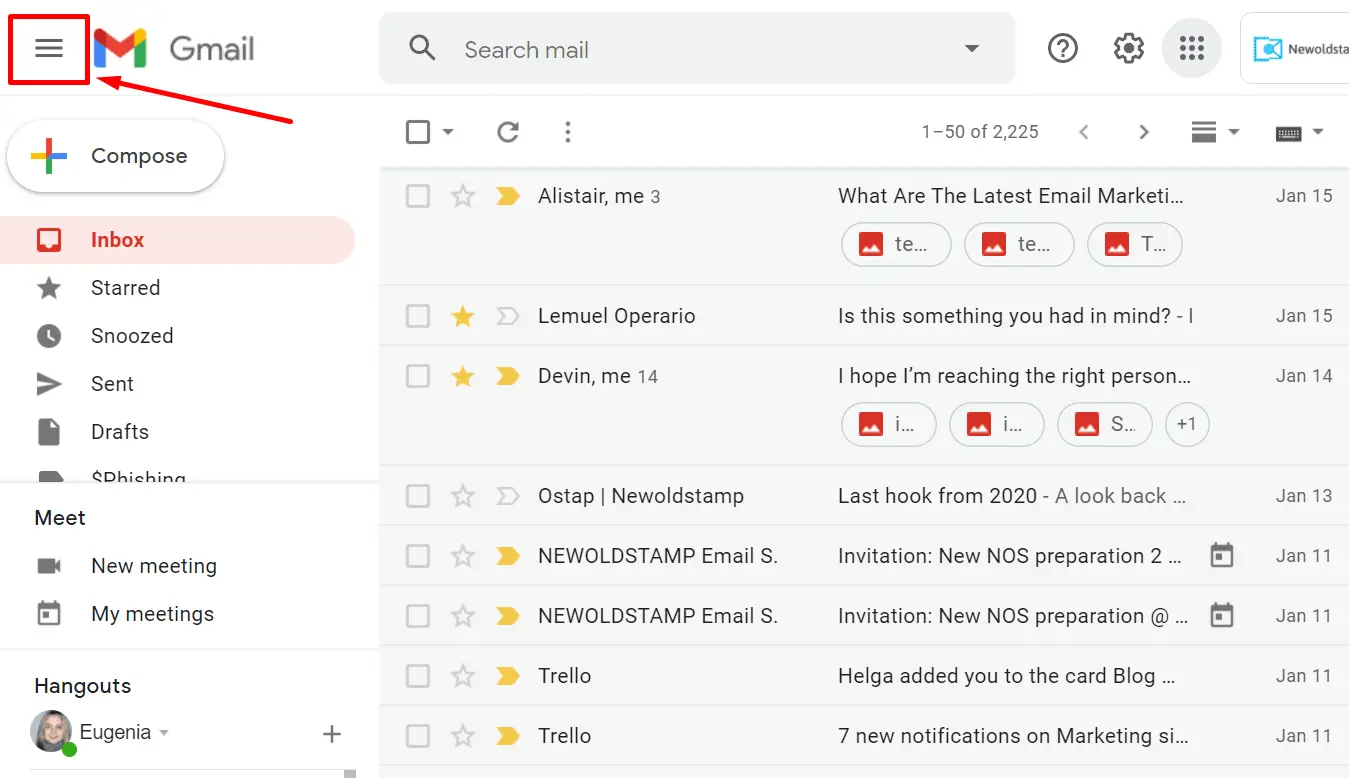The width and height of the screenshot is (1349, 778).
Task: Expand Eugenia's status dropdown in Hangouts
Action: click(x=164, y=733)
